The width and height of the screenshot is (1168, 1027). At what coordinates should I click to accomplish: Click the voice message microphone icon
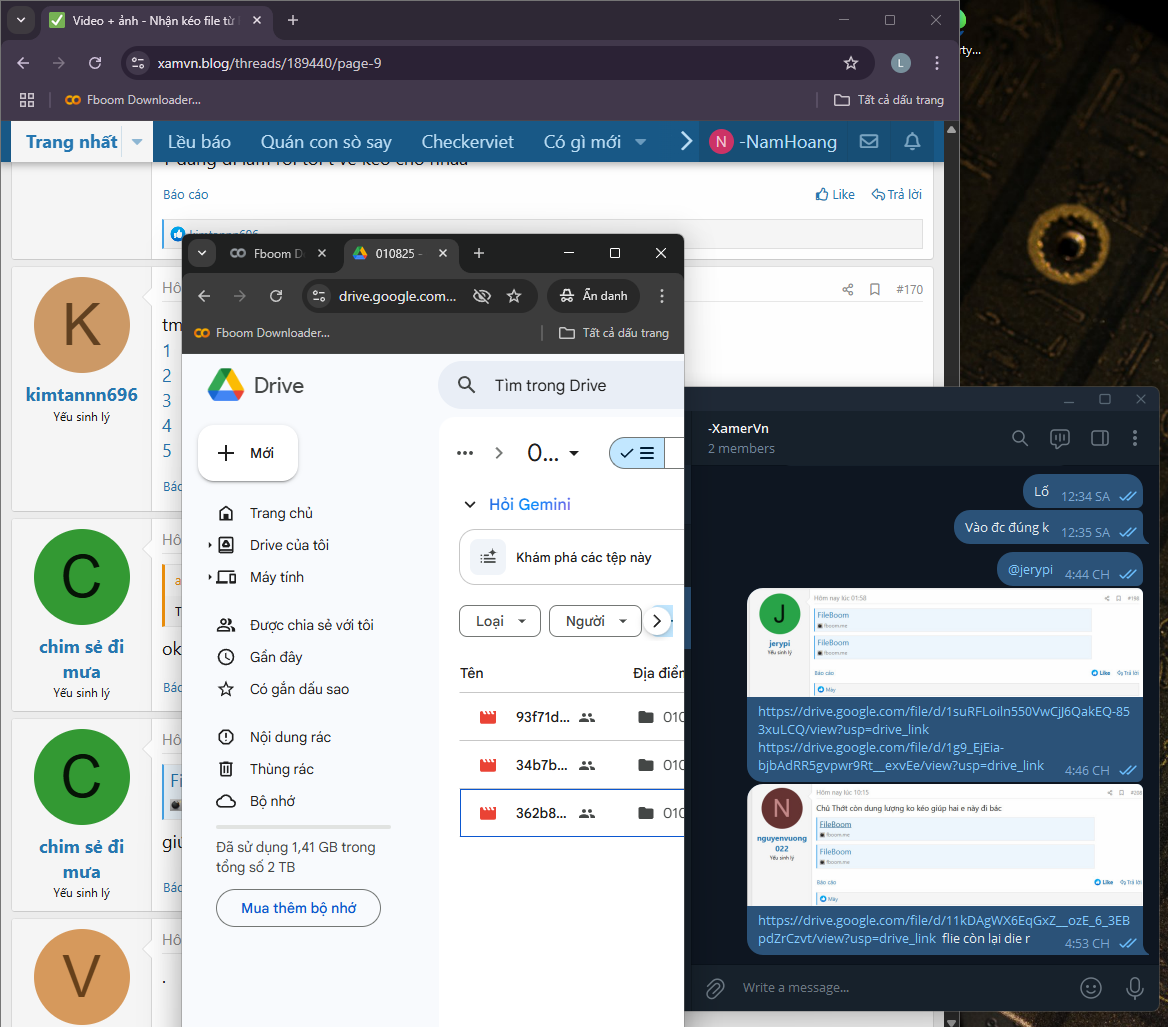pyautogui.click(x=1135, y=987)
